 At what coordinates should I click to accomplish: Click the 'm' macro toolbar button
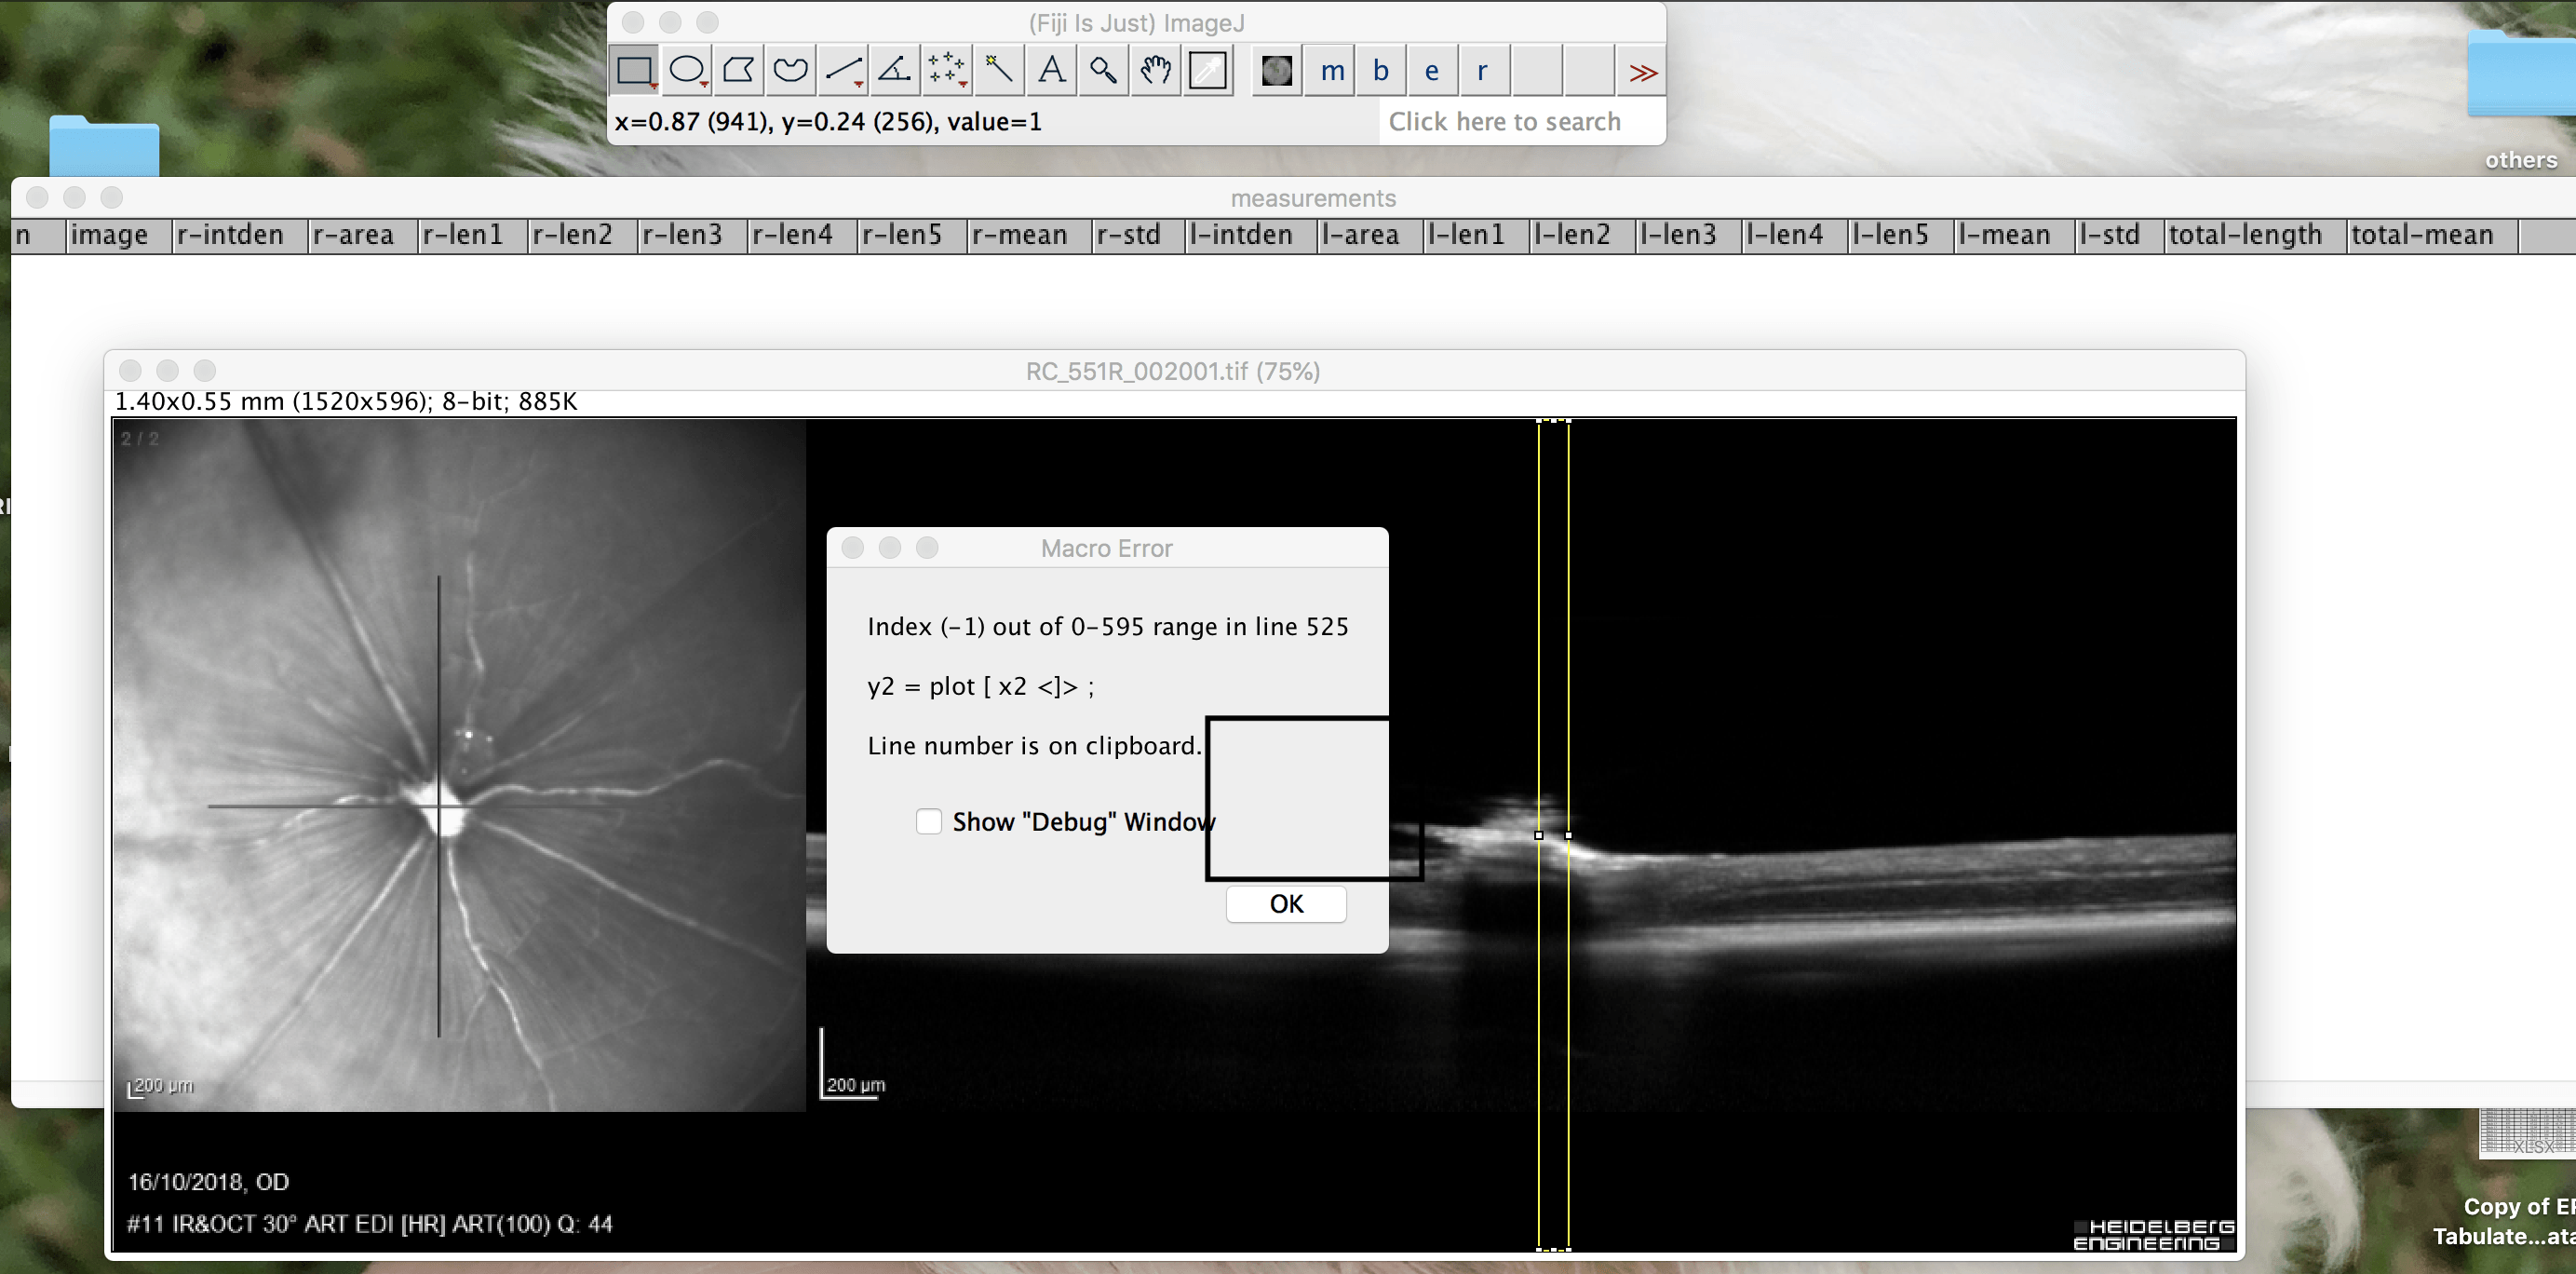[1331, 71]
